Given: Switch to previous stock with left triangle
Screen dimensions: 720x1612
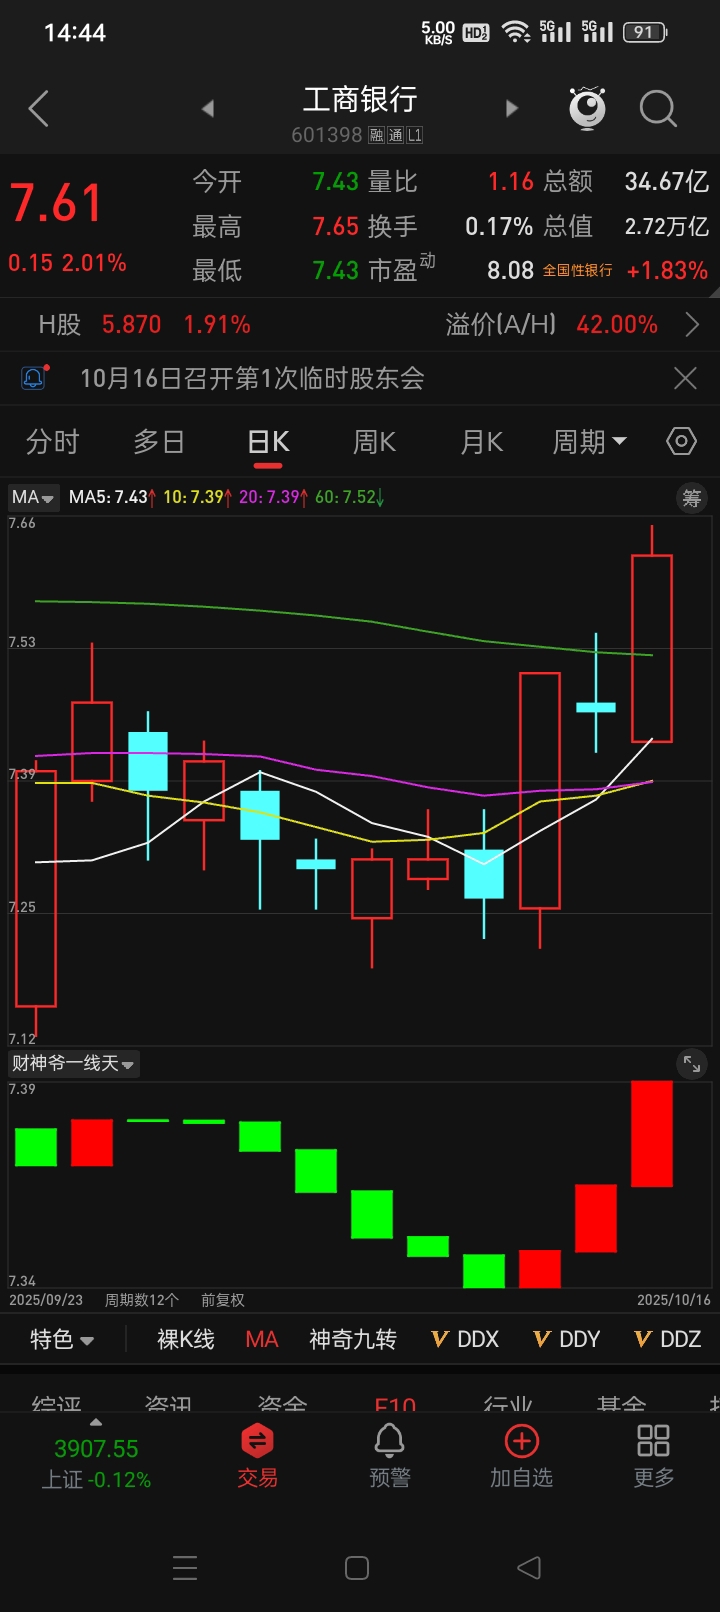Looking at the screenshot, I should coord(208,108).
